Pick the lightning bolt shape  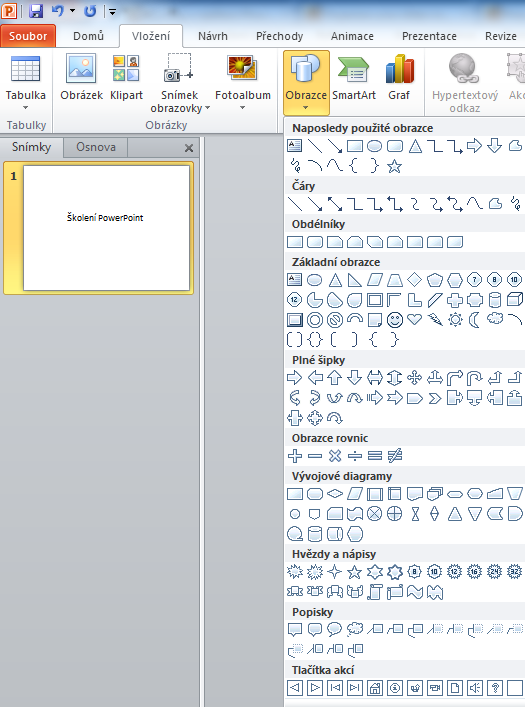pyautogui.click(x=435, y=320)
